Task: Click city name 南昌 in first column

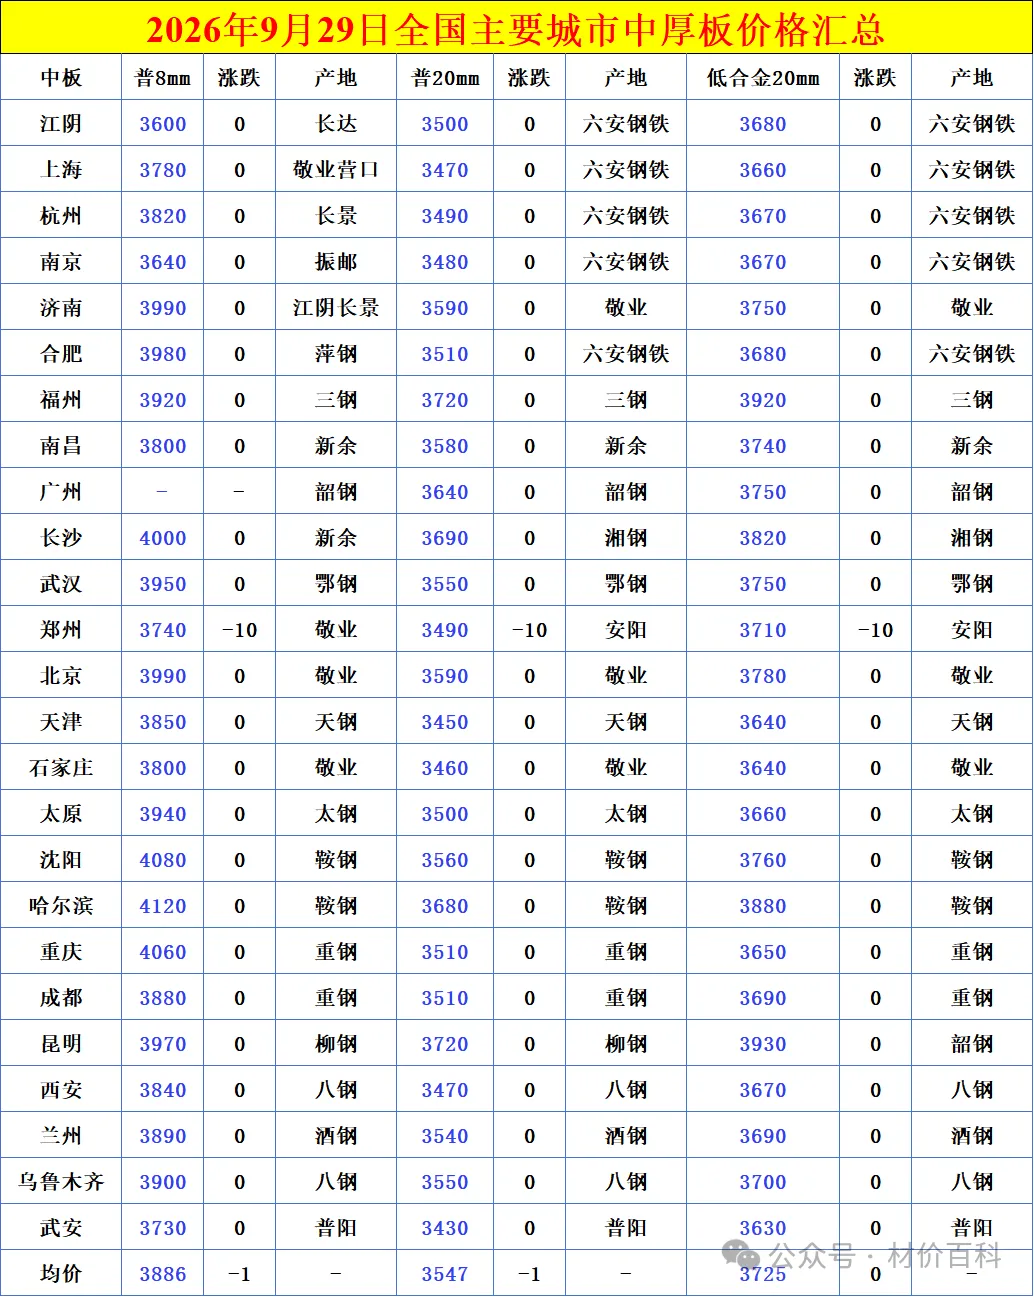Action: [61, 446]
